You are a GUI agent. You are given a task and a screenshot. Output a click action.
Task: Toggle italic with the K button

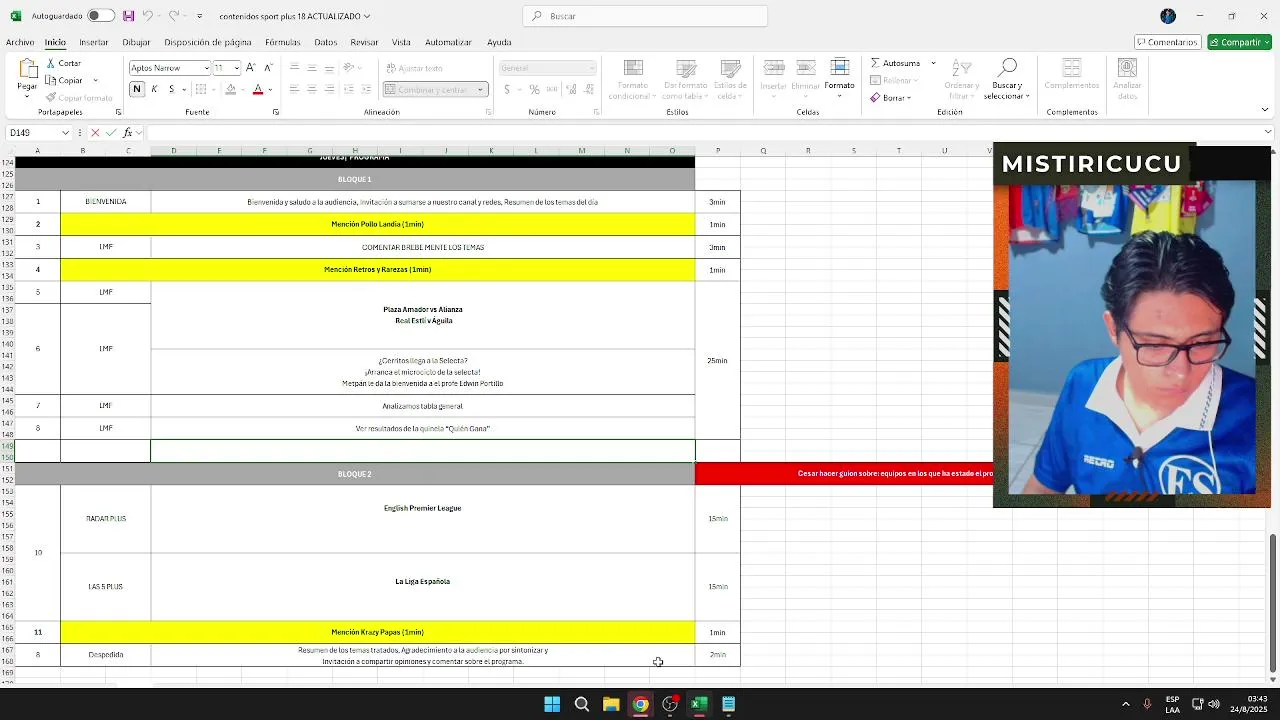(154, 89)
